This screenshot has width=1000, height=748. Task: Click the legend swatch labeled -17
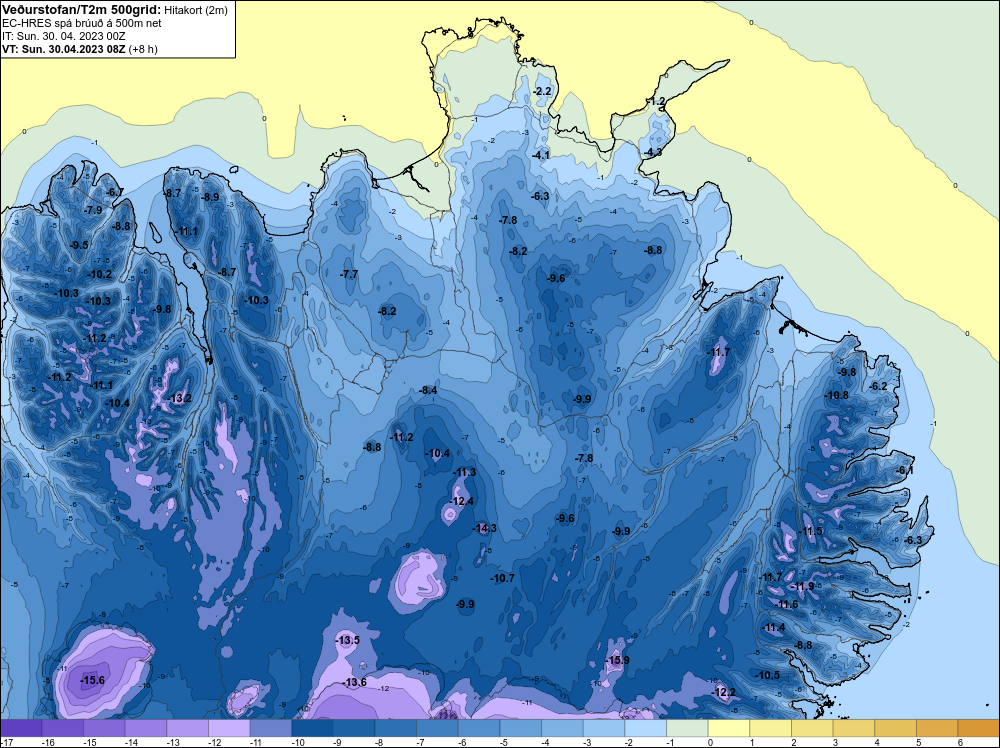(21, 728)
